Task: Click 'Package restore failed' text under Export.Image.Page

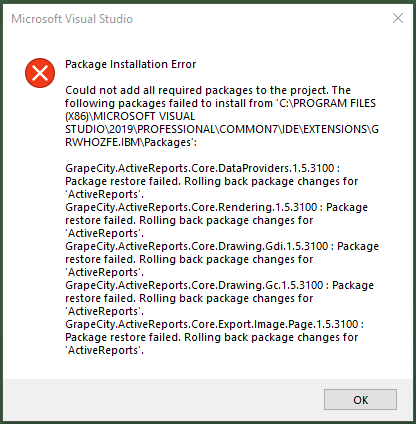Action: (x=123, y=337)
